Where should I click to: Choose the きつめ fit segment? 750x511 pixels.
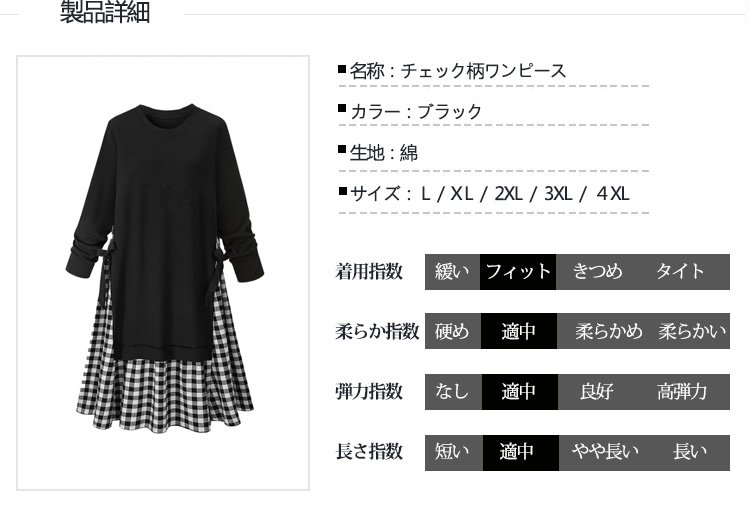click(x=598, y=272)
